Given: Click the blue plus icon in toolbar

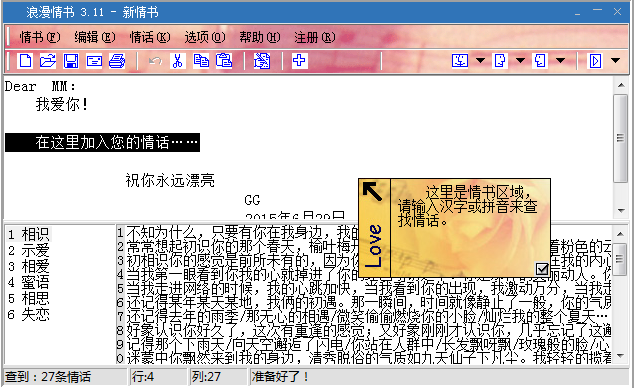Looking at the screenshot, I should pyautogui.click(x=299, y=61).
